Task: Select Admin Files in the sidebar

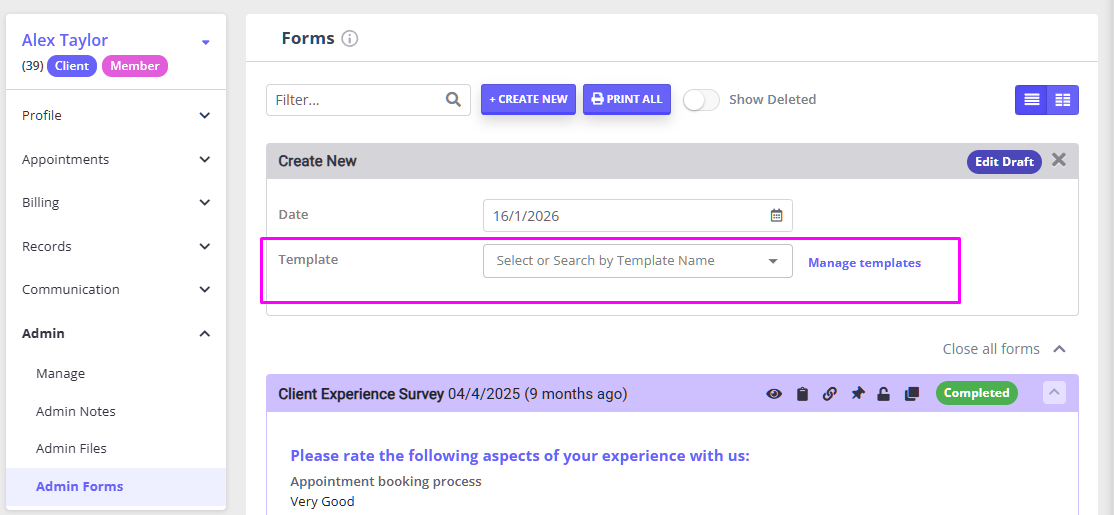Action: tap(71, 448)
